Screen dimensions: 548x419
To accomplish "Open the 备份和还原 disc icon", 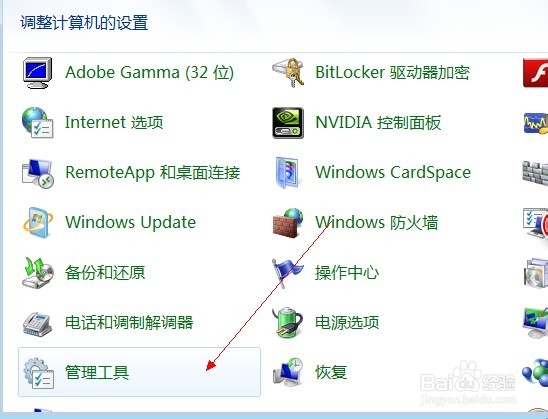I will 37,273.
